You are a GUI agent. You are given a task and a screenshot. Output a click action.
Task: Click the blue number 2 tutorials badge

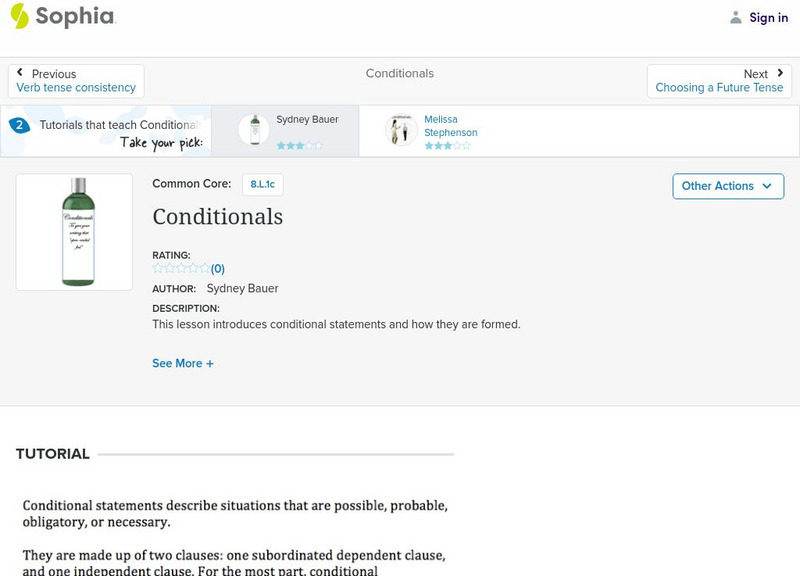tap(19, 126)
